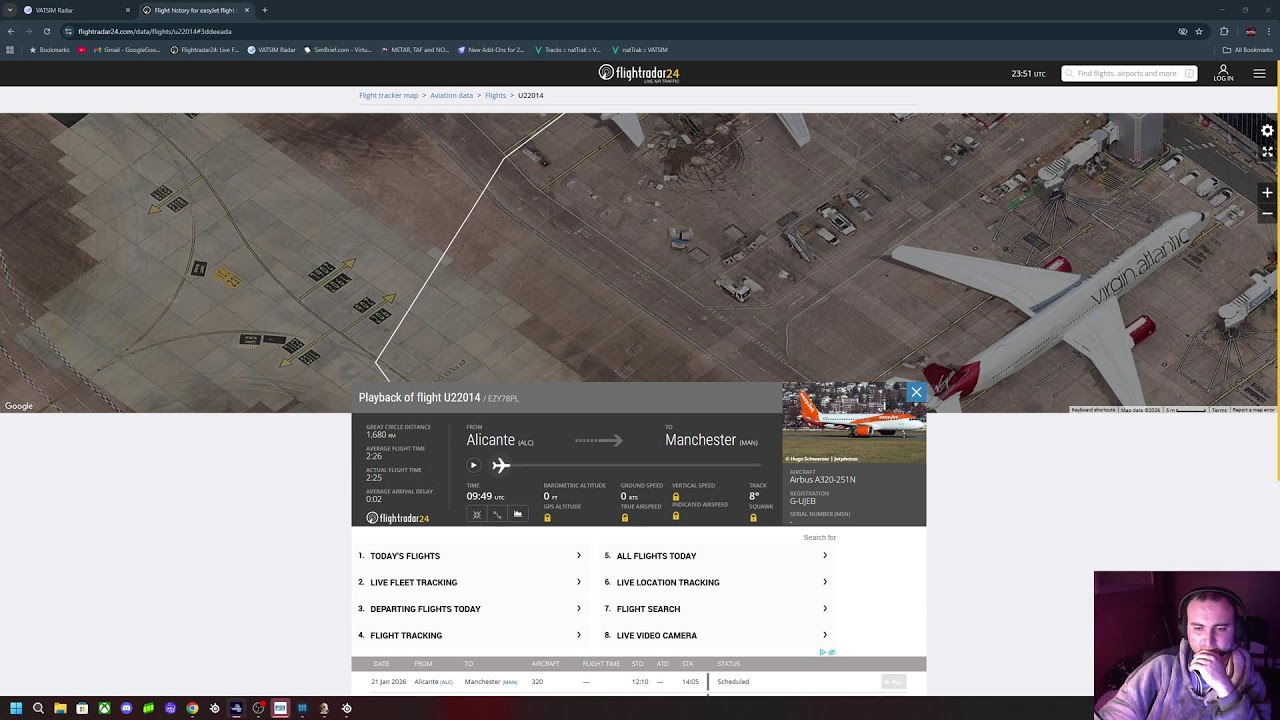Screen dimensions: 1280x720
Task: Zoom in the map with plus button
Action: (1267, 193)
